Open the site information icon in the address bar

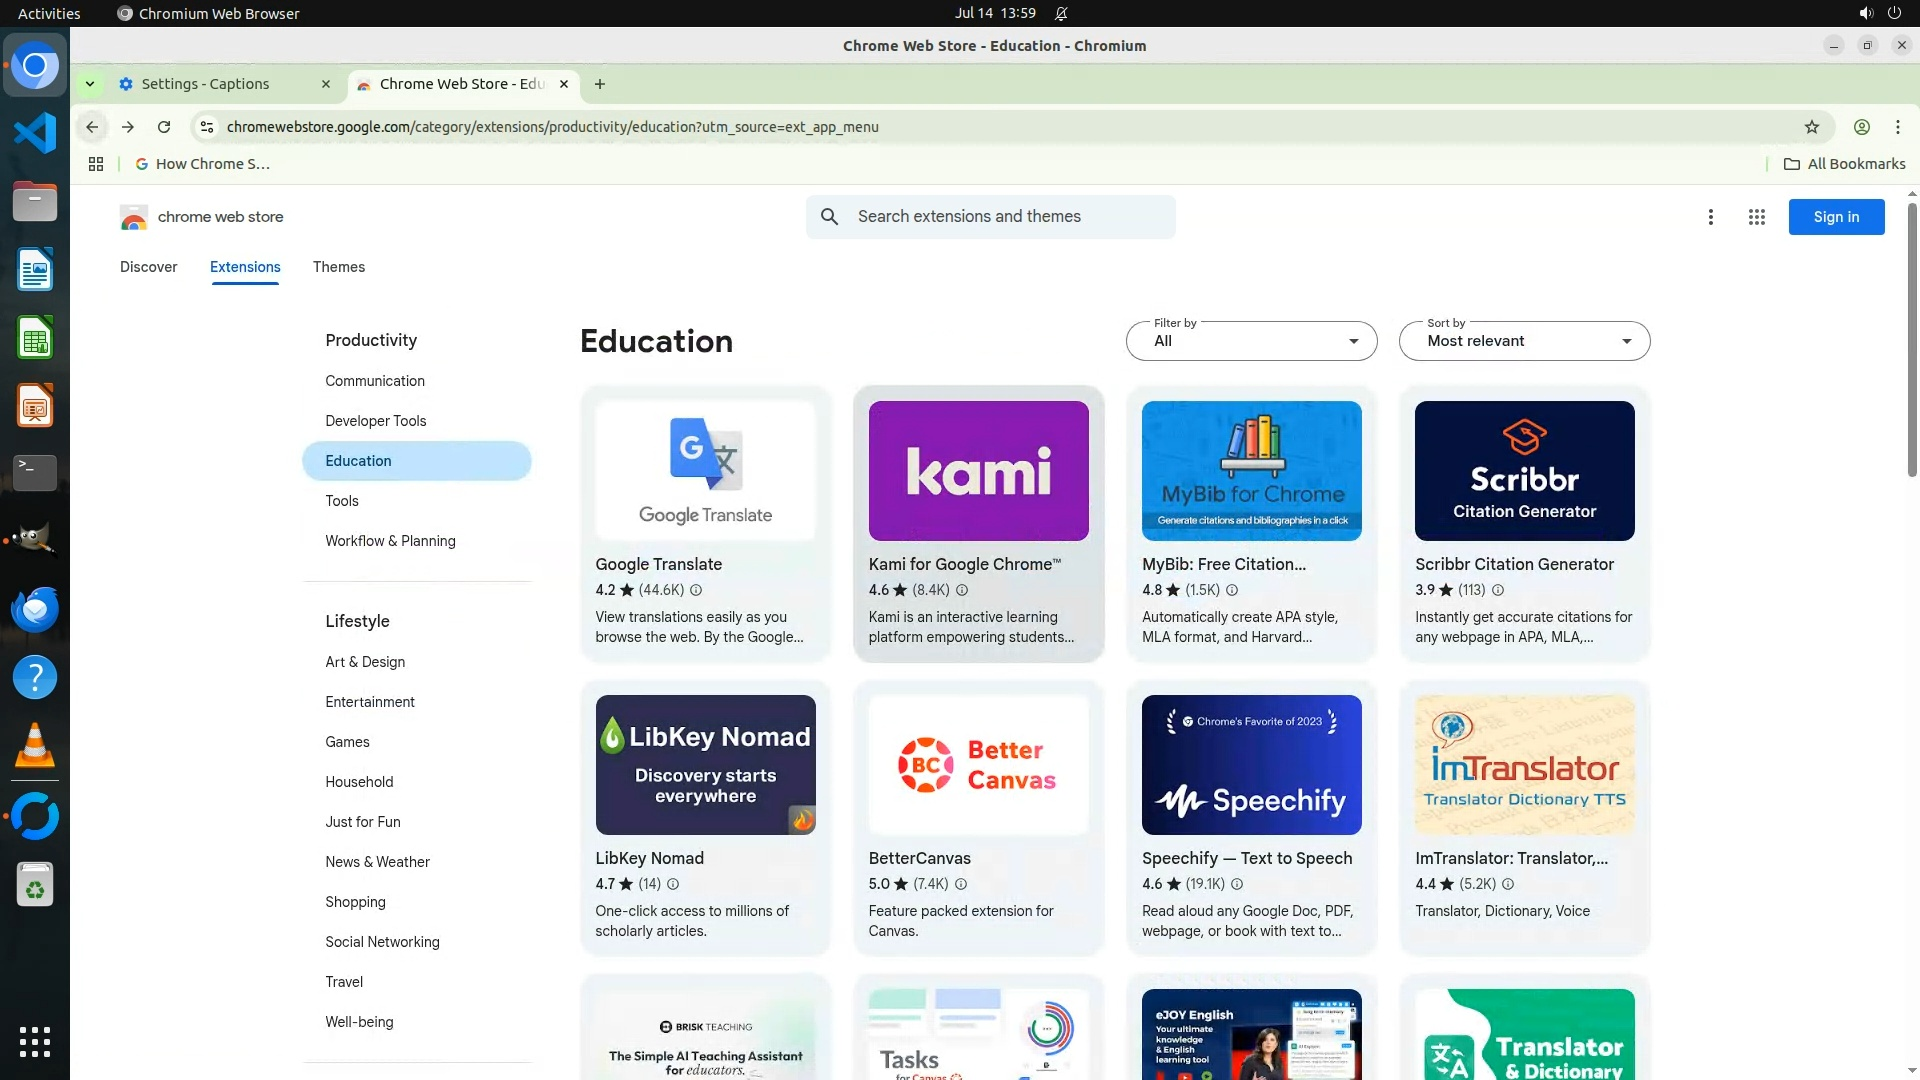coord(206,127)
